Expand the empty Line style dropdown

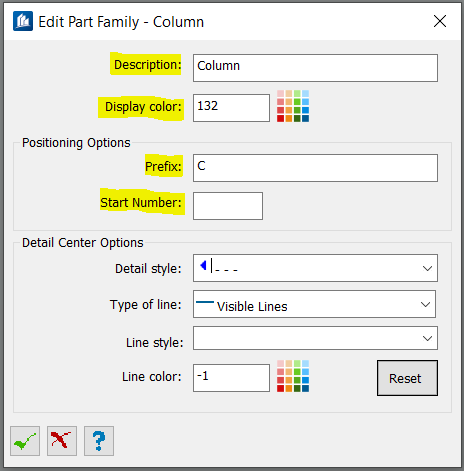(x=315, y=338)
